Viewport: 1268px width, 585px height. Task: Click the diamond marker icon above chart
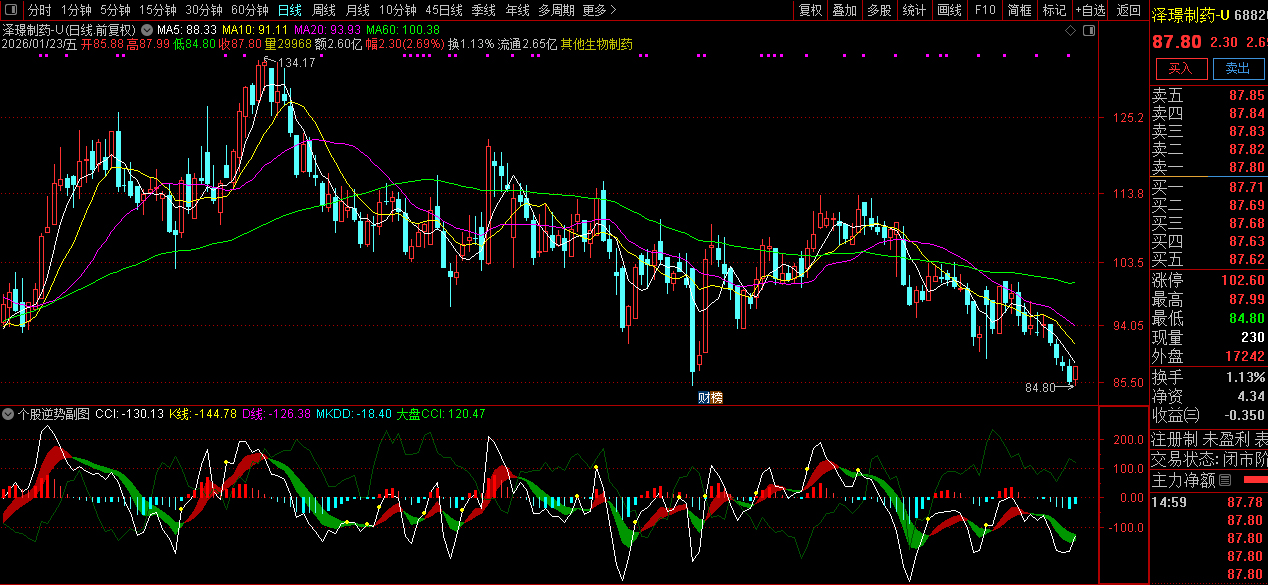[x=1071, y=30]
